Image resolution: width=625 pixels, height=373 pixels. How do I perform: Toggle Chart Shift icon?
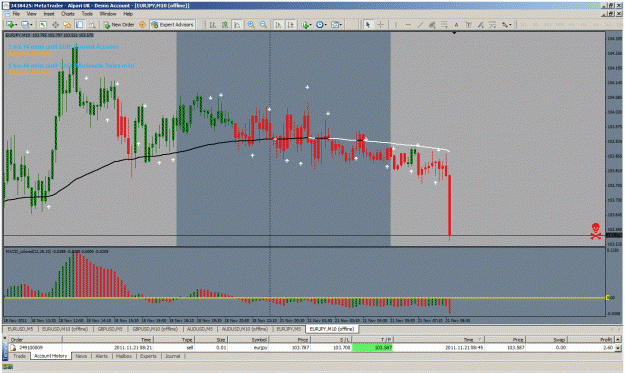tap(291, 25)
